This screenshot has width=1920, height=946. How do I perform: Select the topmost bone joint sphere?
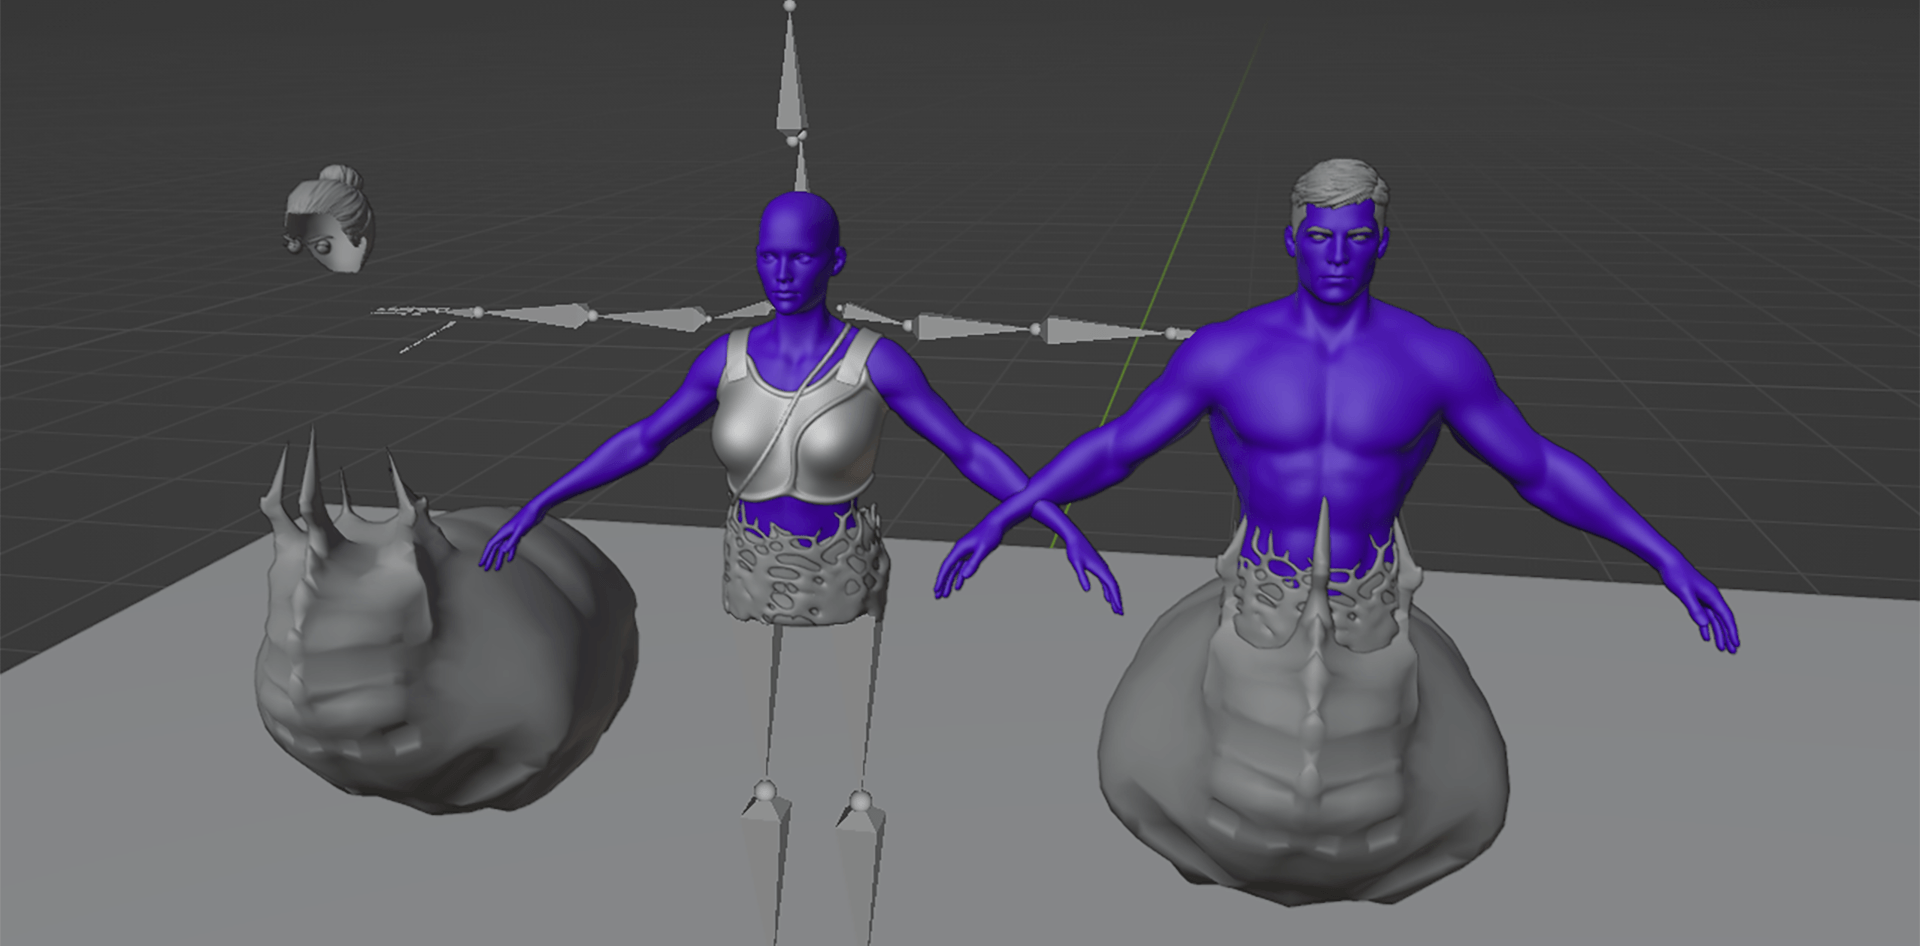[x=791, y=8]
